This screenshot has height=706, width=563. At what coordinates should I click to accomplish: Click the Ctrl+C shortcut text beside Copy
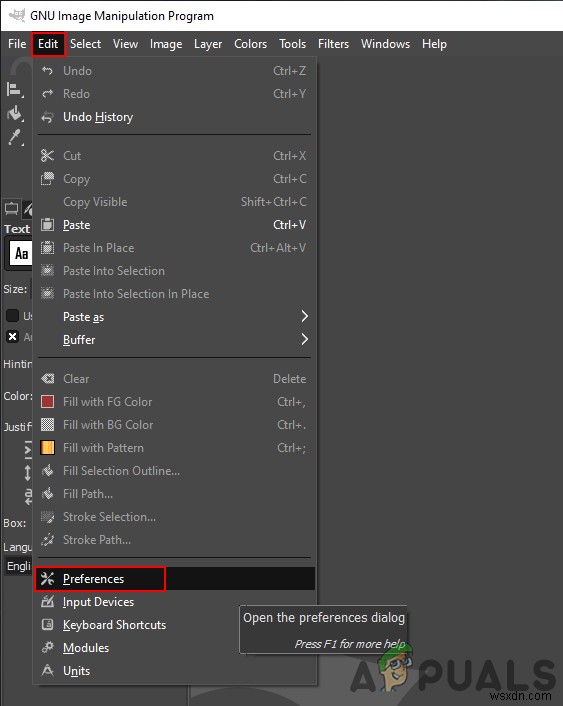(290, 179)
